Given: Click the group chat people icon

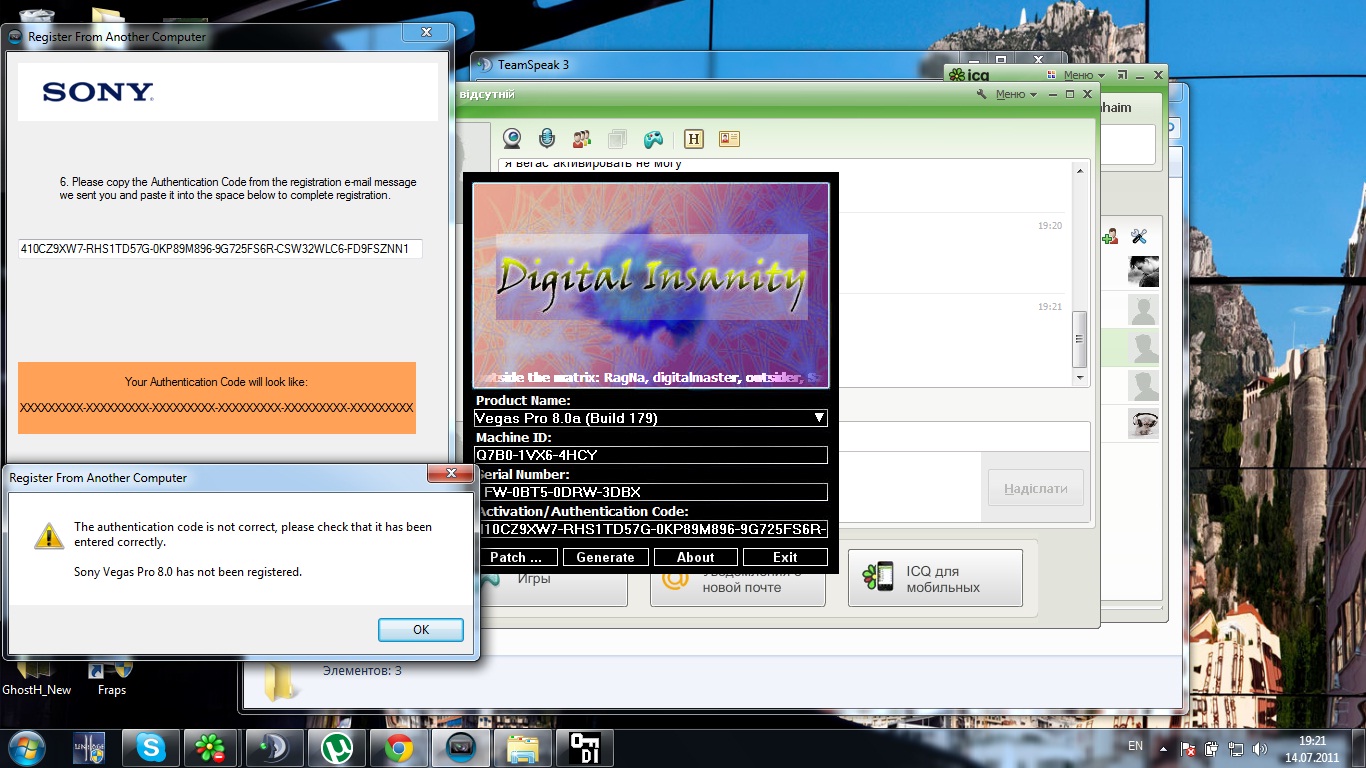Looking at the screenshot, I should pyautogui.click(x=581, y=138).
